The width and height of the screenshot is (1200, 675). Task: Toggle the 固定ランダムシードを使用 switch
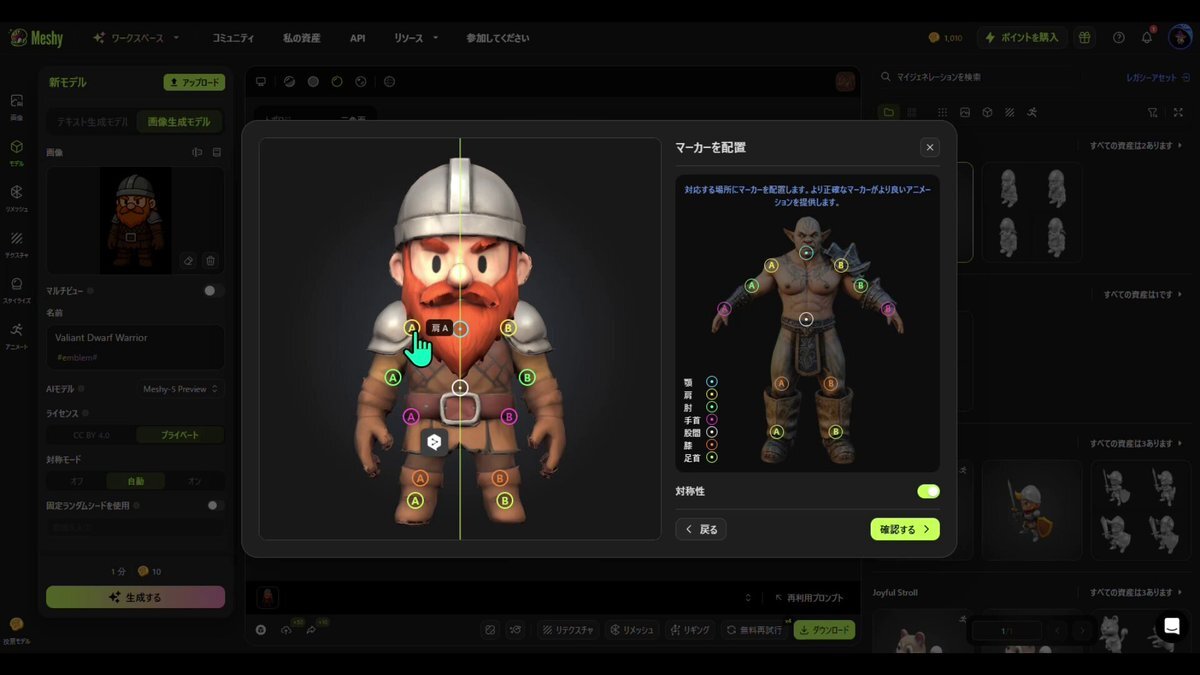click(x=214, y=505)
